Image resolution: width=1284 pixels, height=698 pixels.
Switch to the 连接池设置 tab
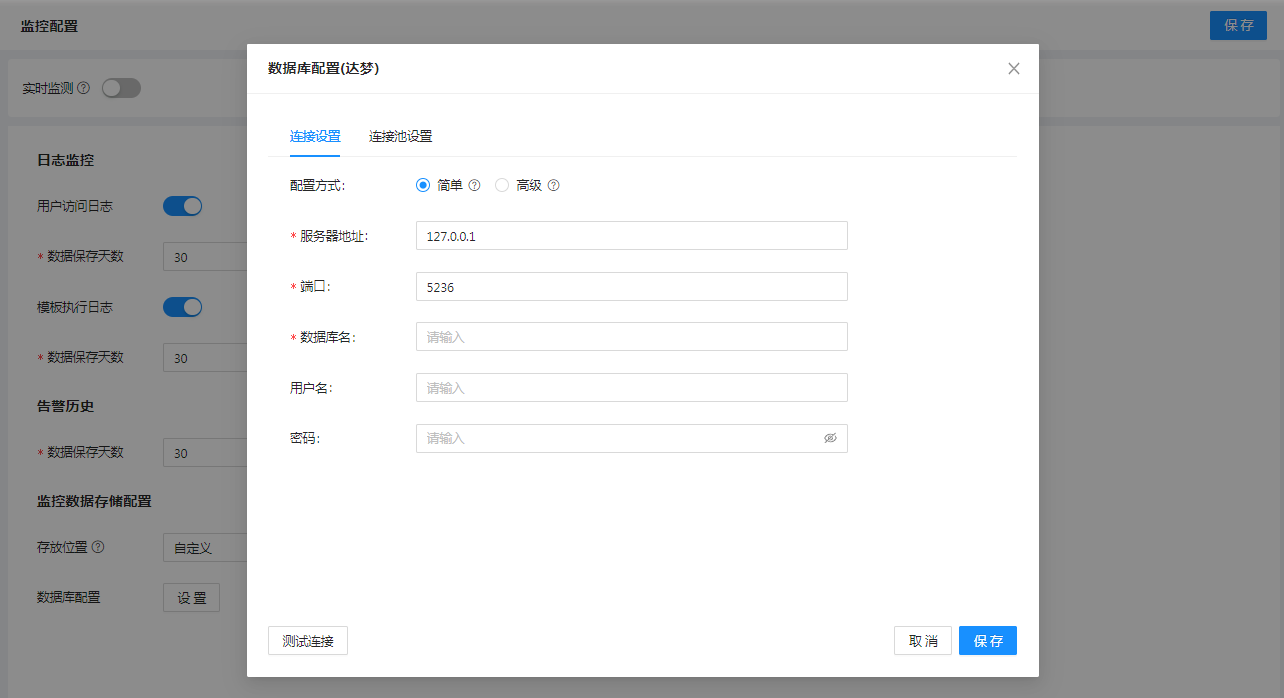coord(400,137)
